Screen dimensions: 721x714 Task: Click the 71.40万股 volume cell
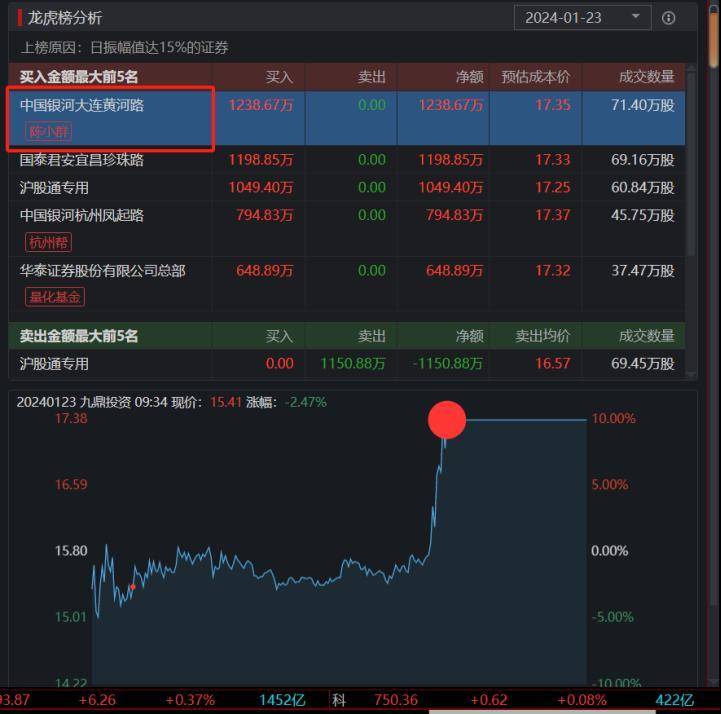click(x=643, y=105)
